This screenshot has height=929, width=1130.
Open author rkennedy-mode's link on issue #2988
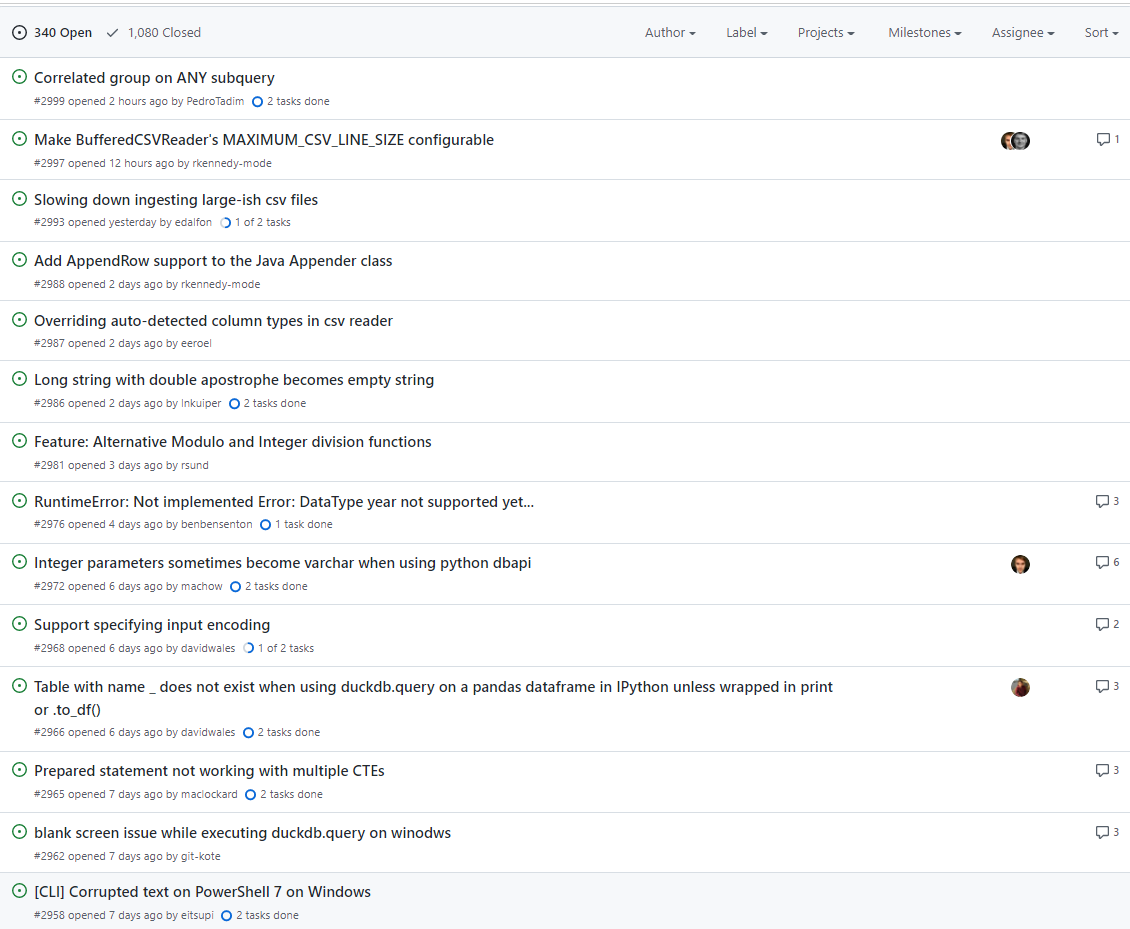tap(221, 285)
